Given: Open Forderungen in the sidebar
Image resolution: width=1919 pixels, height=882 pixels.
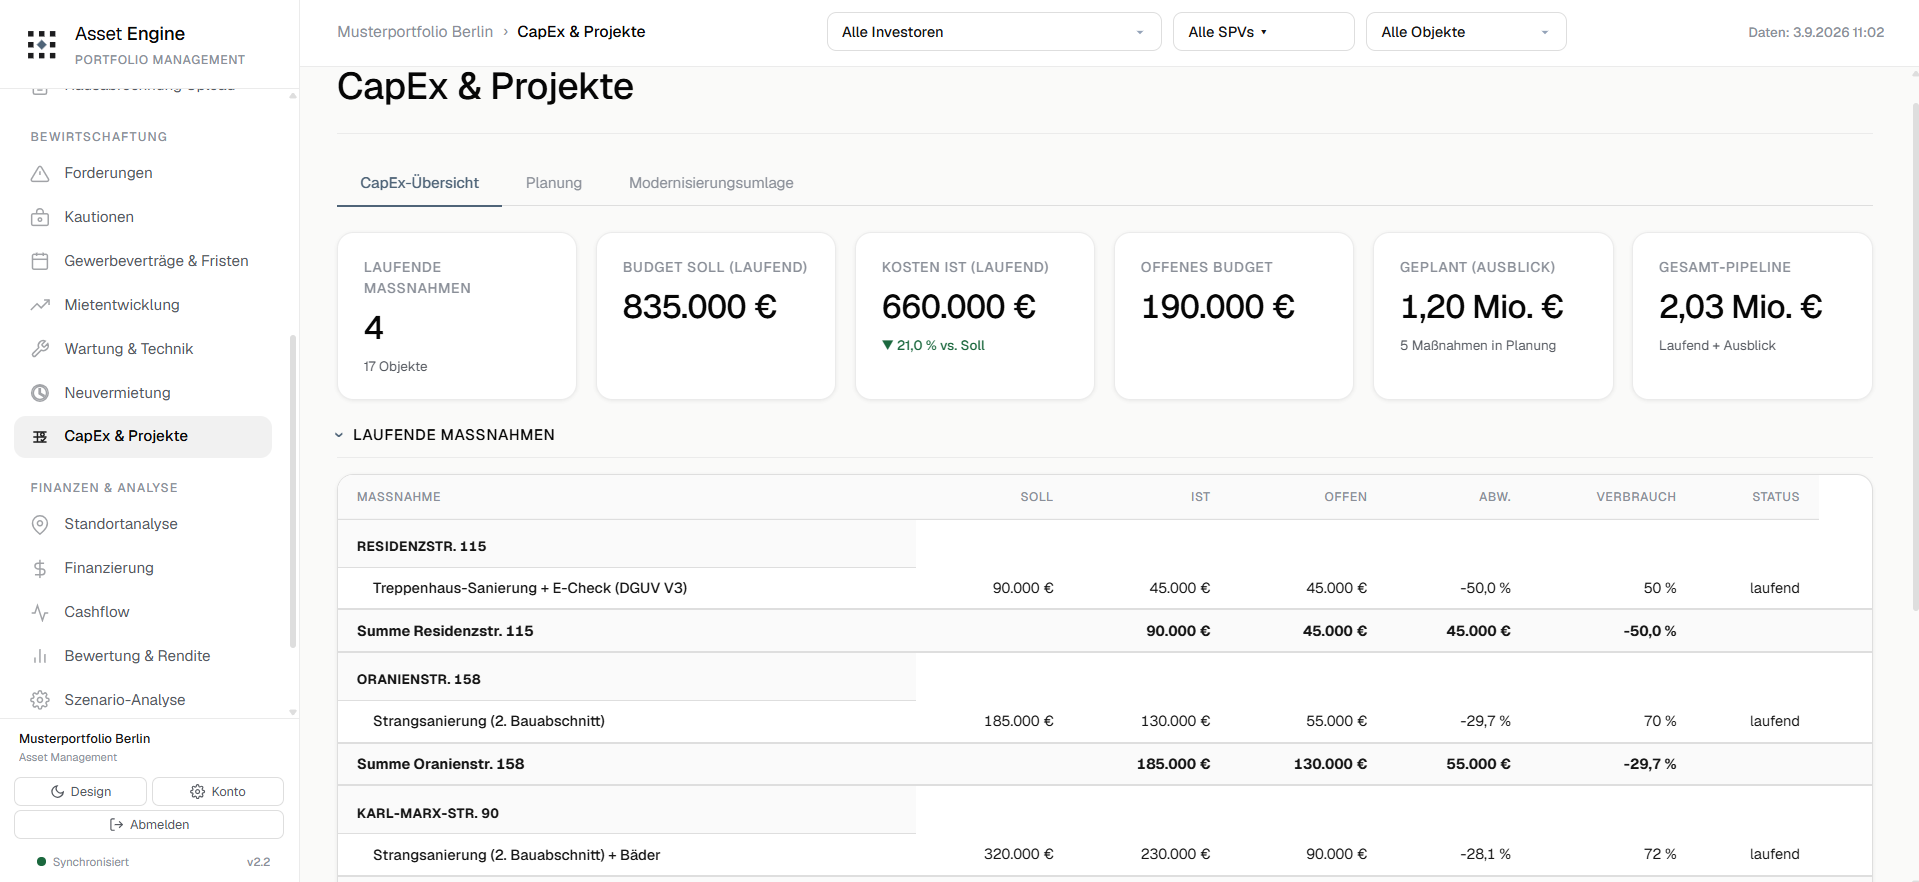Looking at the screenshot, I should (143, 173).
